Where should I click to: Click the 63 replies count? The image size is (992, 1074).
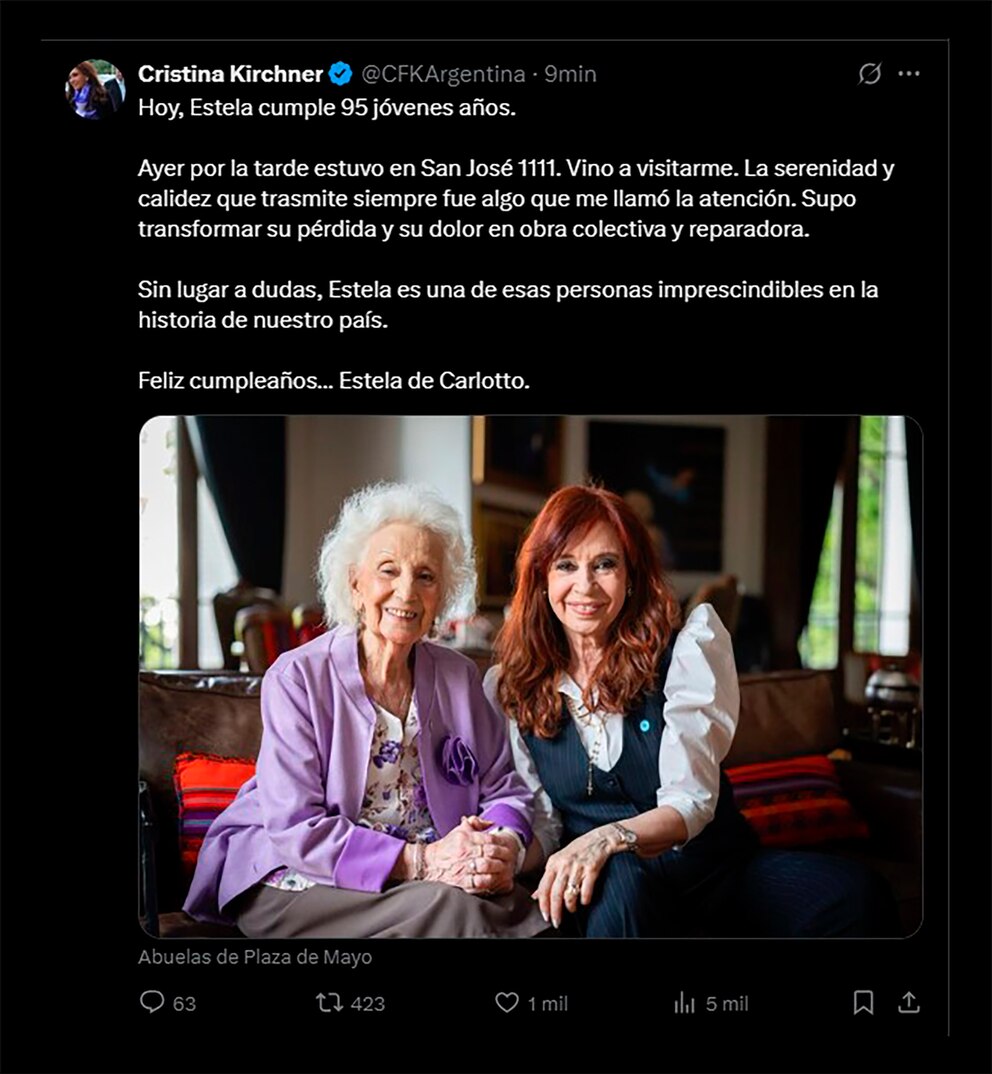pyautogui.click(x=184, y=1003)
